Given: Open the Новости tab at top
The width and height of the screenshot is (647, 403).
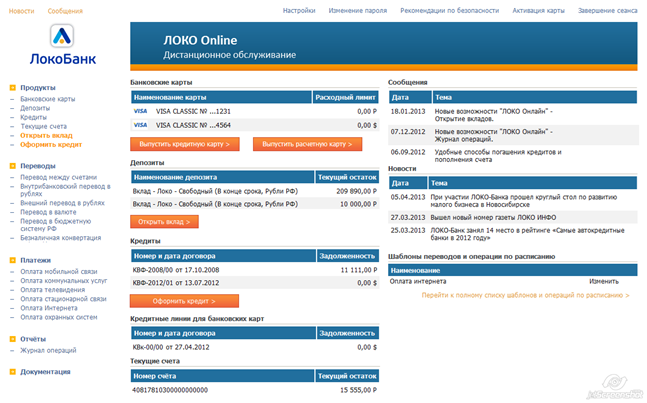Looking at the screenshot, I should [21, 10].
